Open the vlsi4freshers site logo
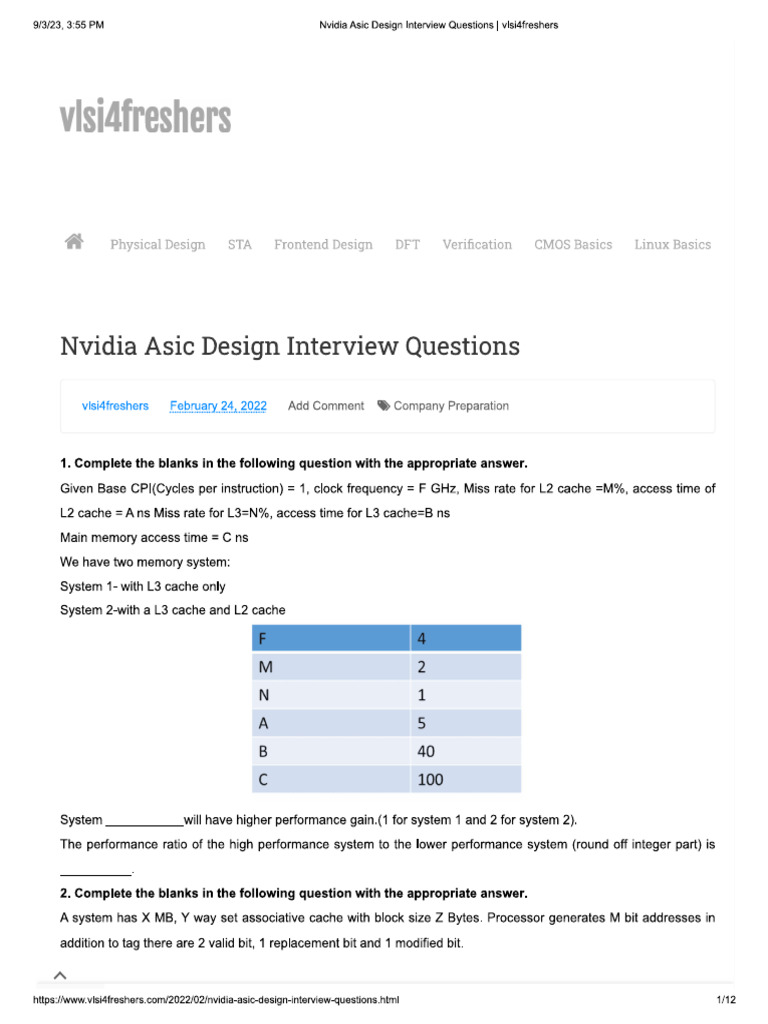This screenshot has width=768, height=1024. point(146,117)
